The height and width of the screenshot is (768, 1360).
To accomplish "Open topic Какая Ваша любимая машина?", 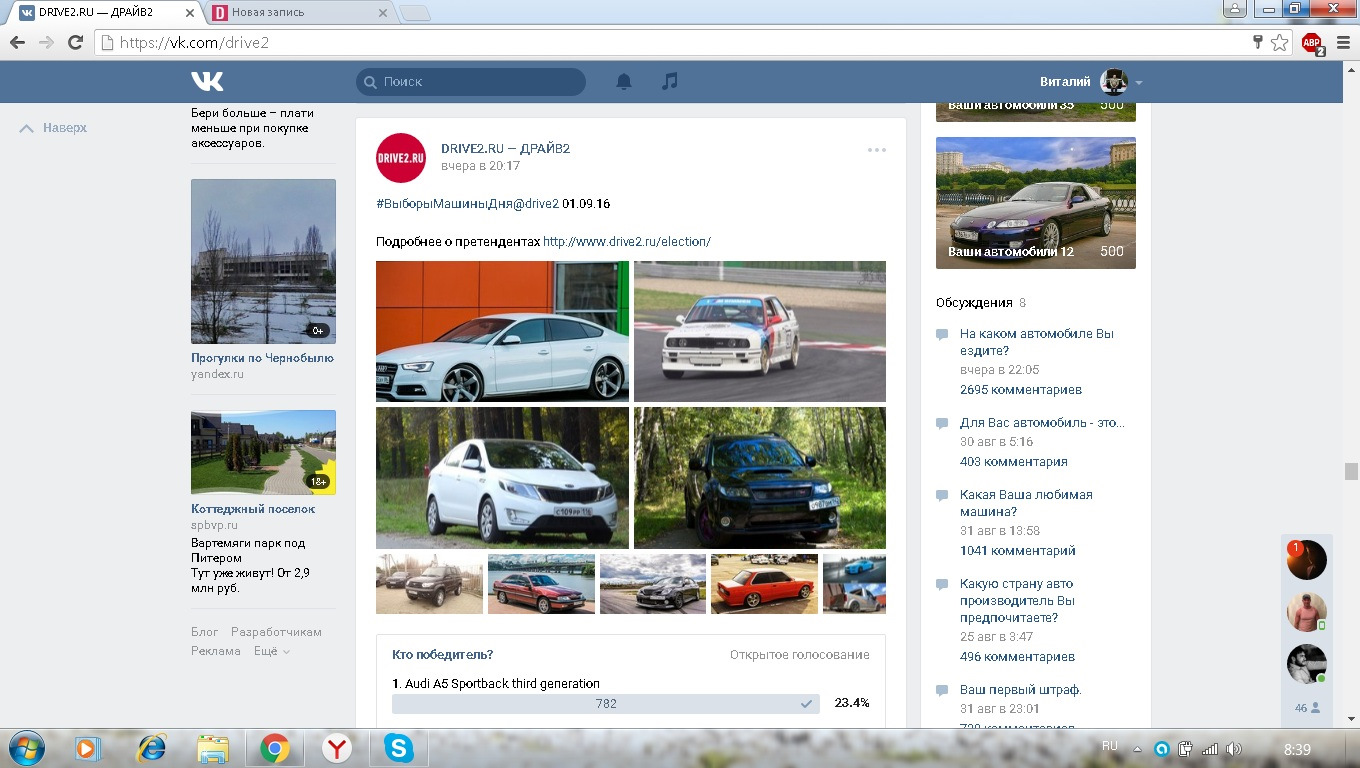I will (1026, 503).
